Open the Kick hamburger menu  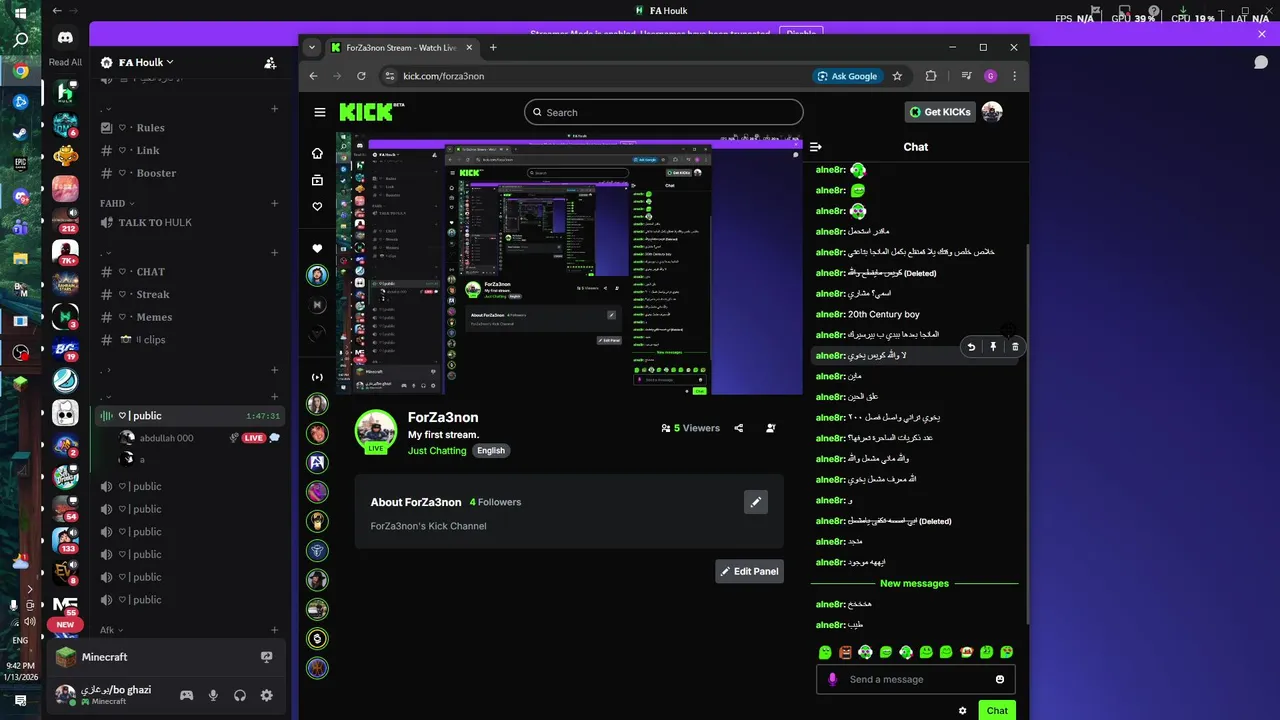point(319,112)
